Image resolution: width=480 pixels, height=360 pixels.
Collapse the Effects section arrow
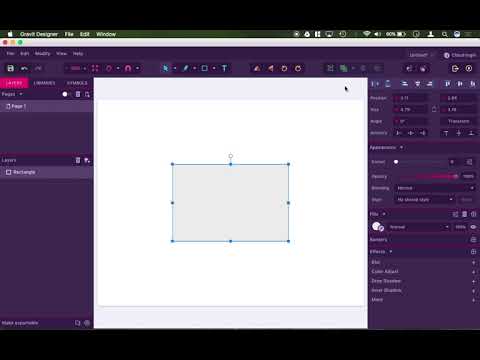(x=391, y=252)
